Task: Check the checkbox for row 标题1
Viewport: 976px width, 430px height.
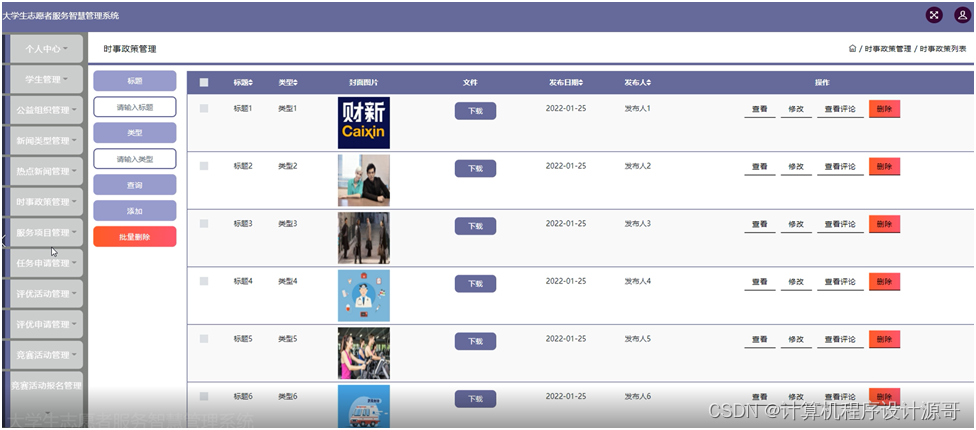Action: pyautogui.click(x=204, y=108)
